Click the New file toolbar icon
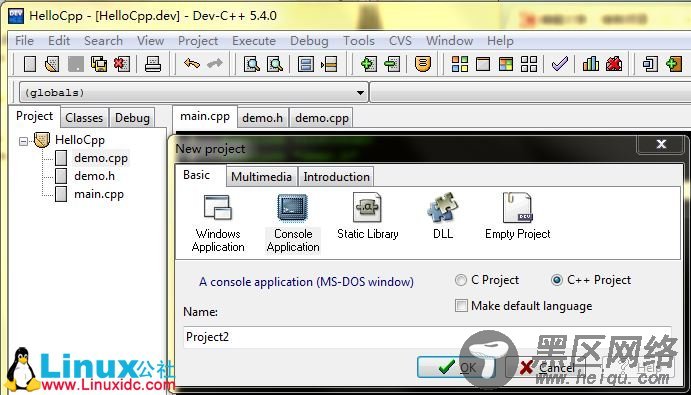The image size is (691, 395). (x=30, y=64)
